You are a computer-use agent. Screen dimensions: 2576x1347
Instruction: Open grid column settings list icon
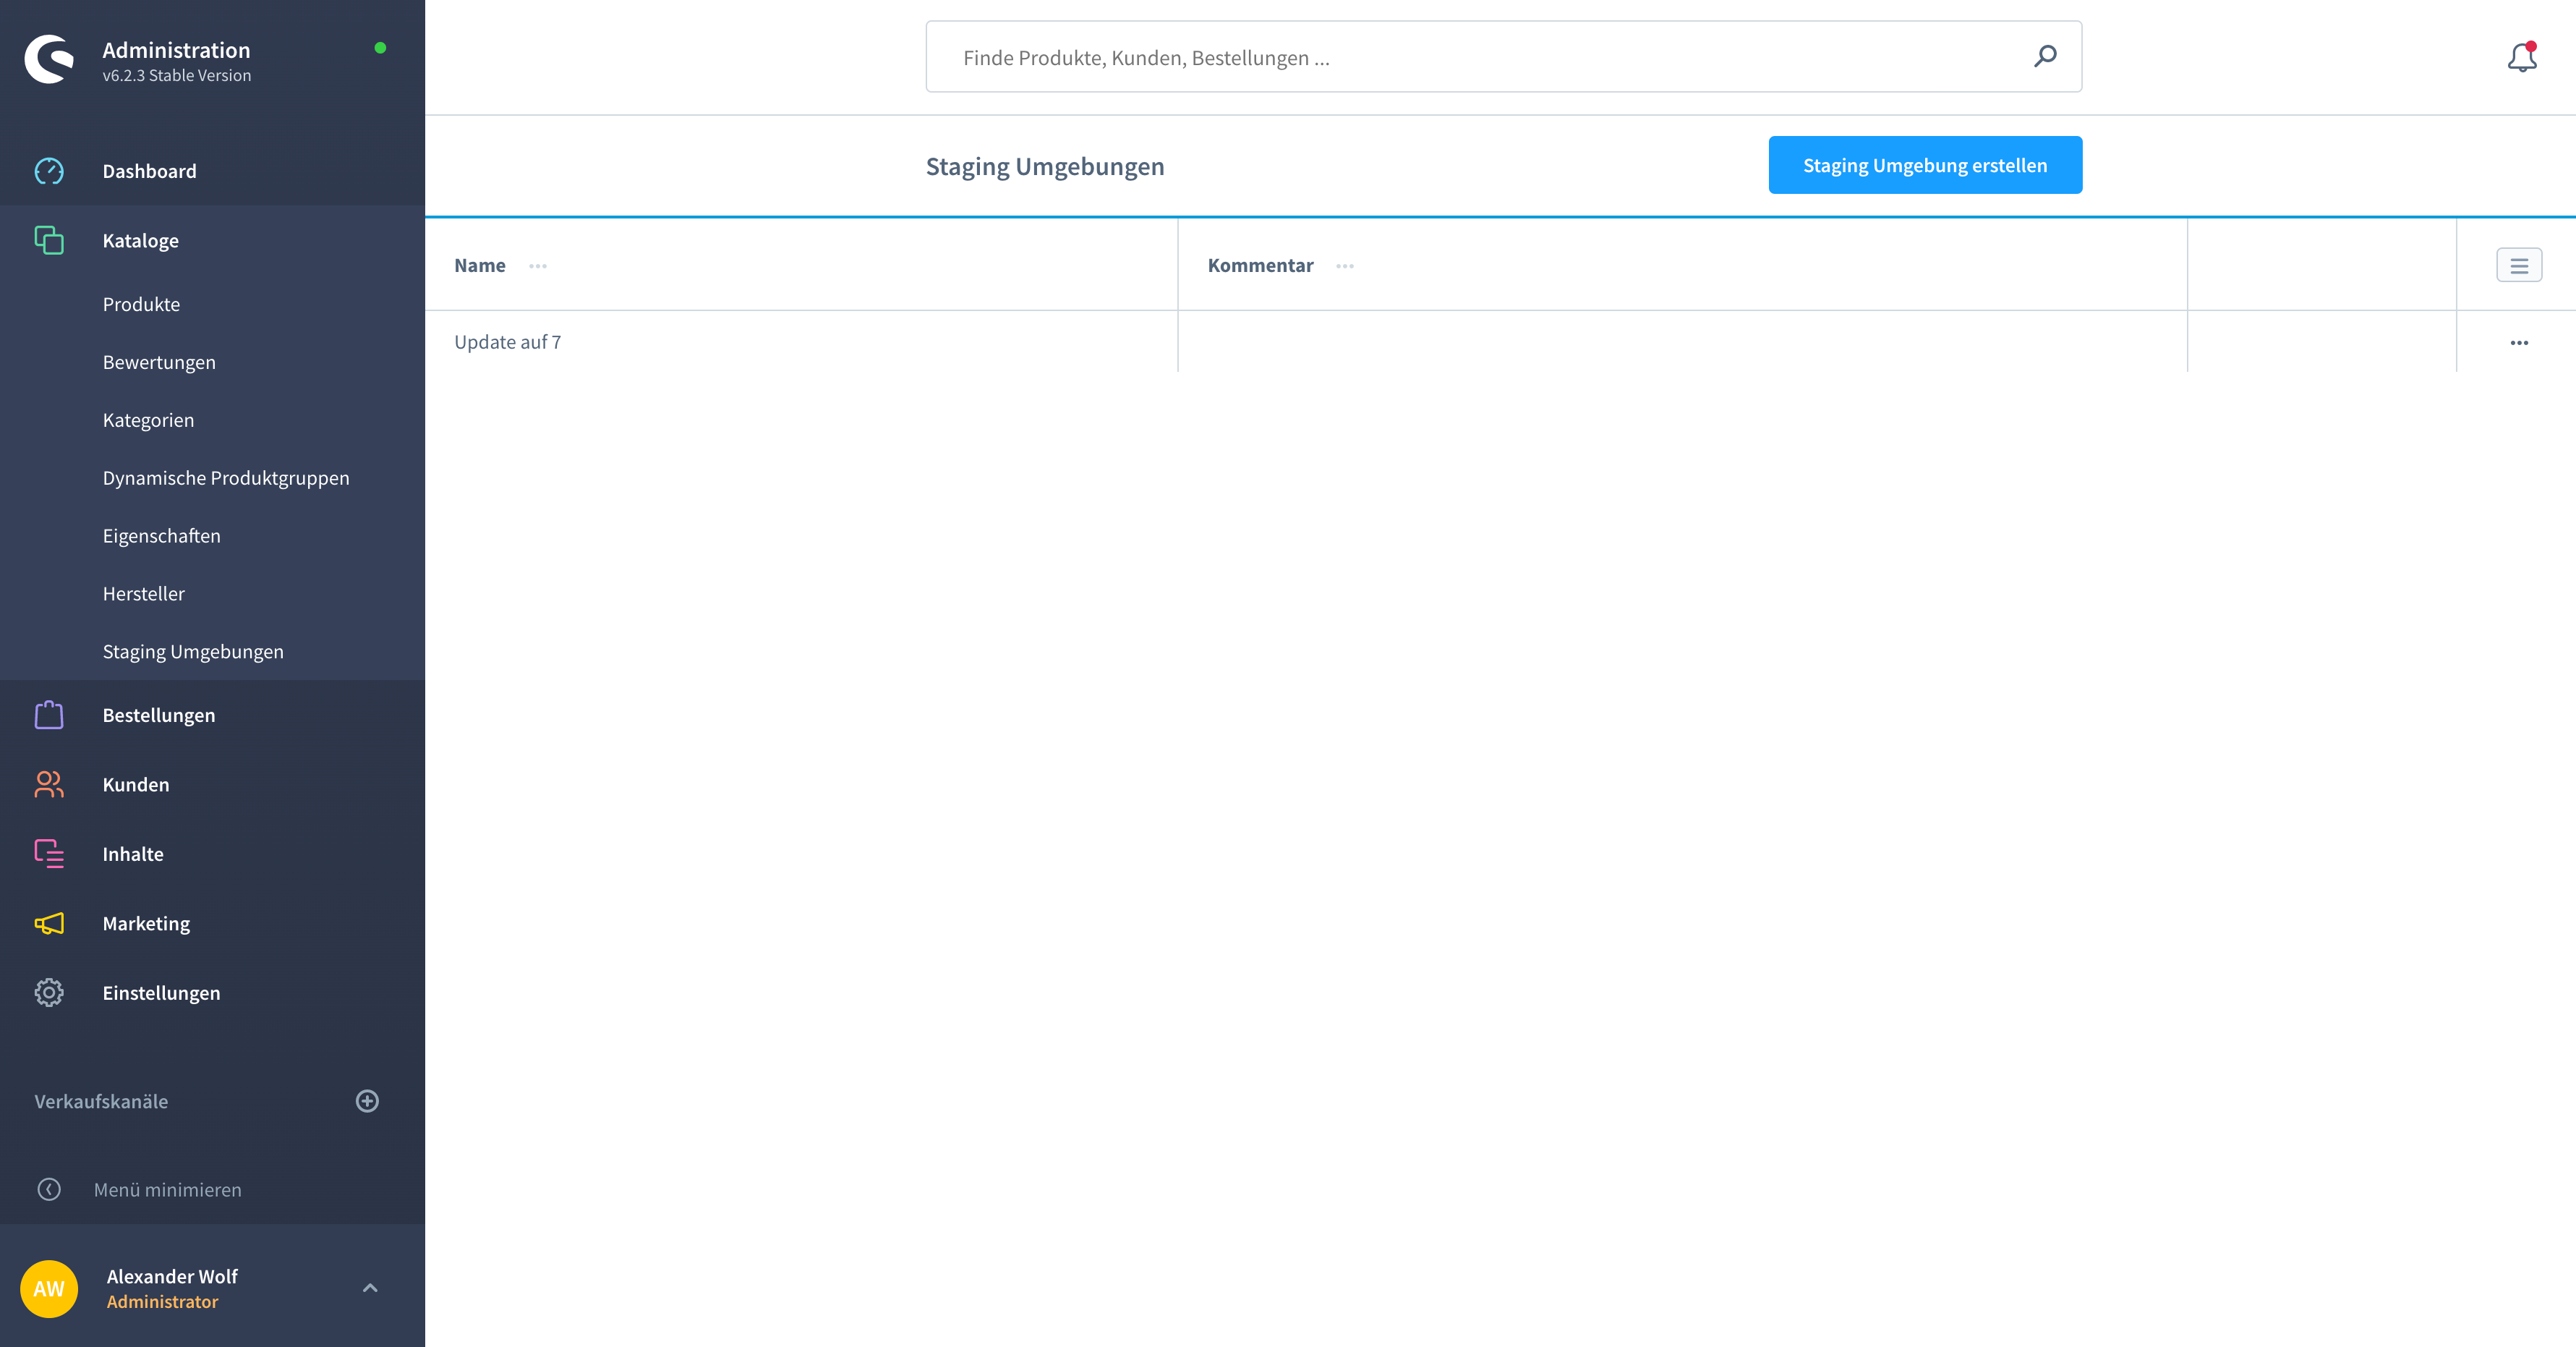[2519, 265]
